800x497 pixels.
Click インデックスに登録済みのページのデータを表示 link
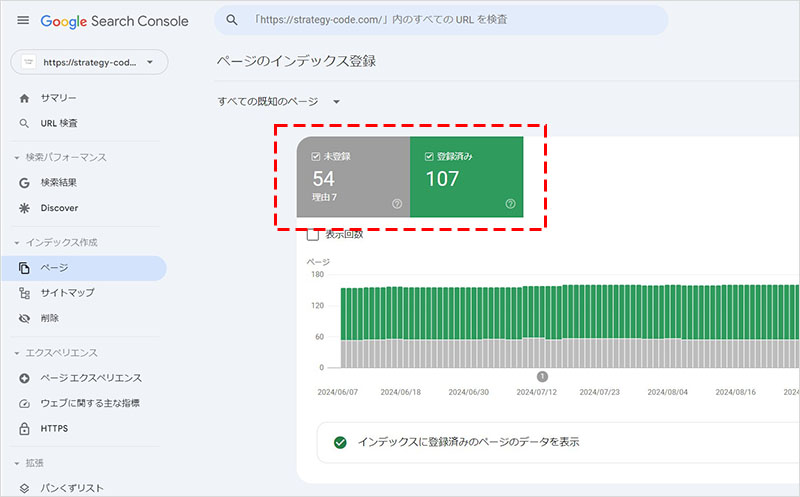[469, 441]
